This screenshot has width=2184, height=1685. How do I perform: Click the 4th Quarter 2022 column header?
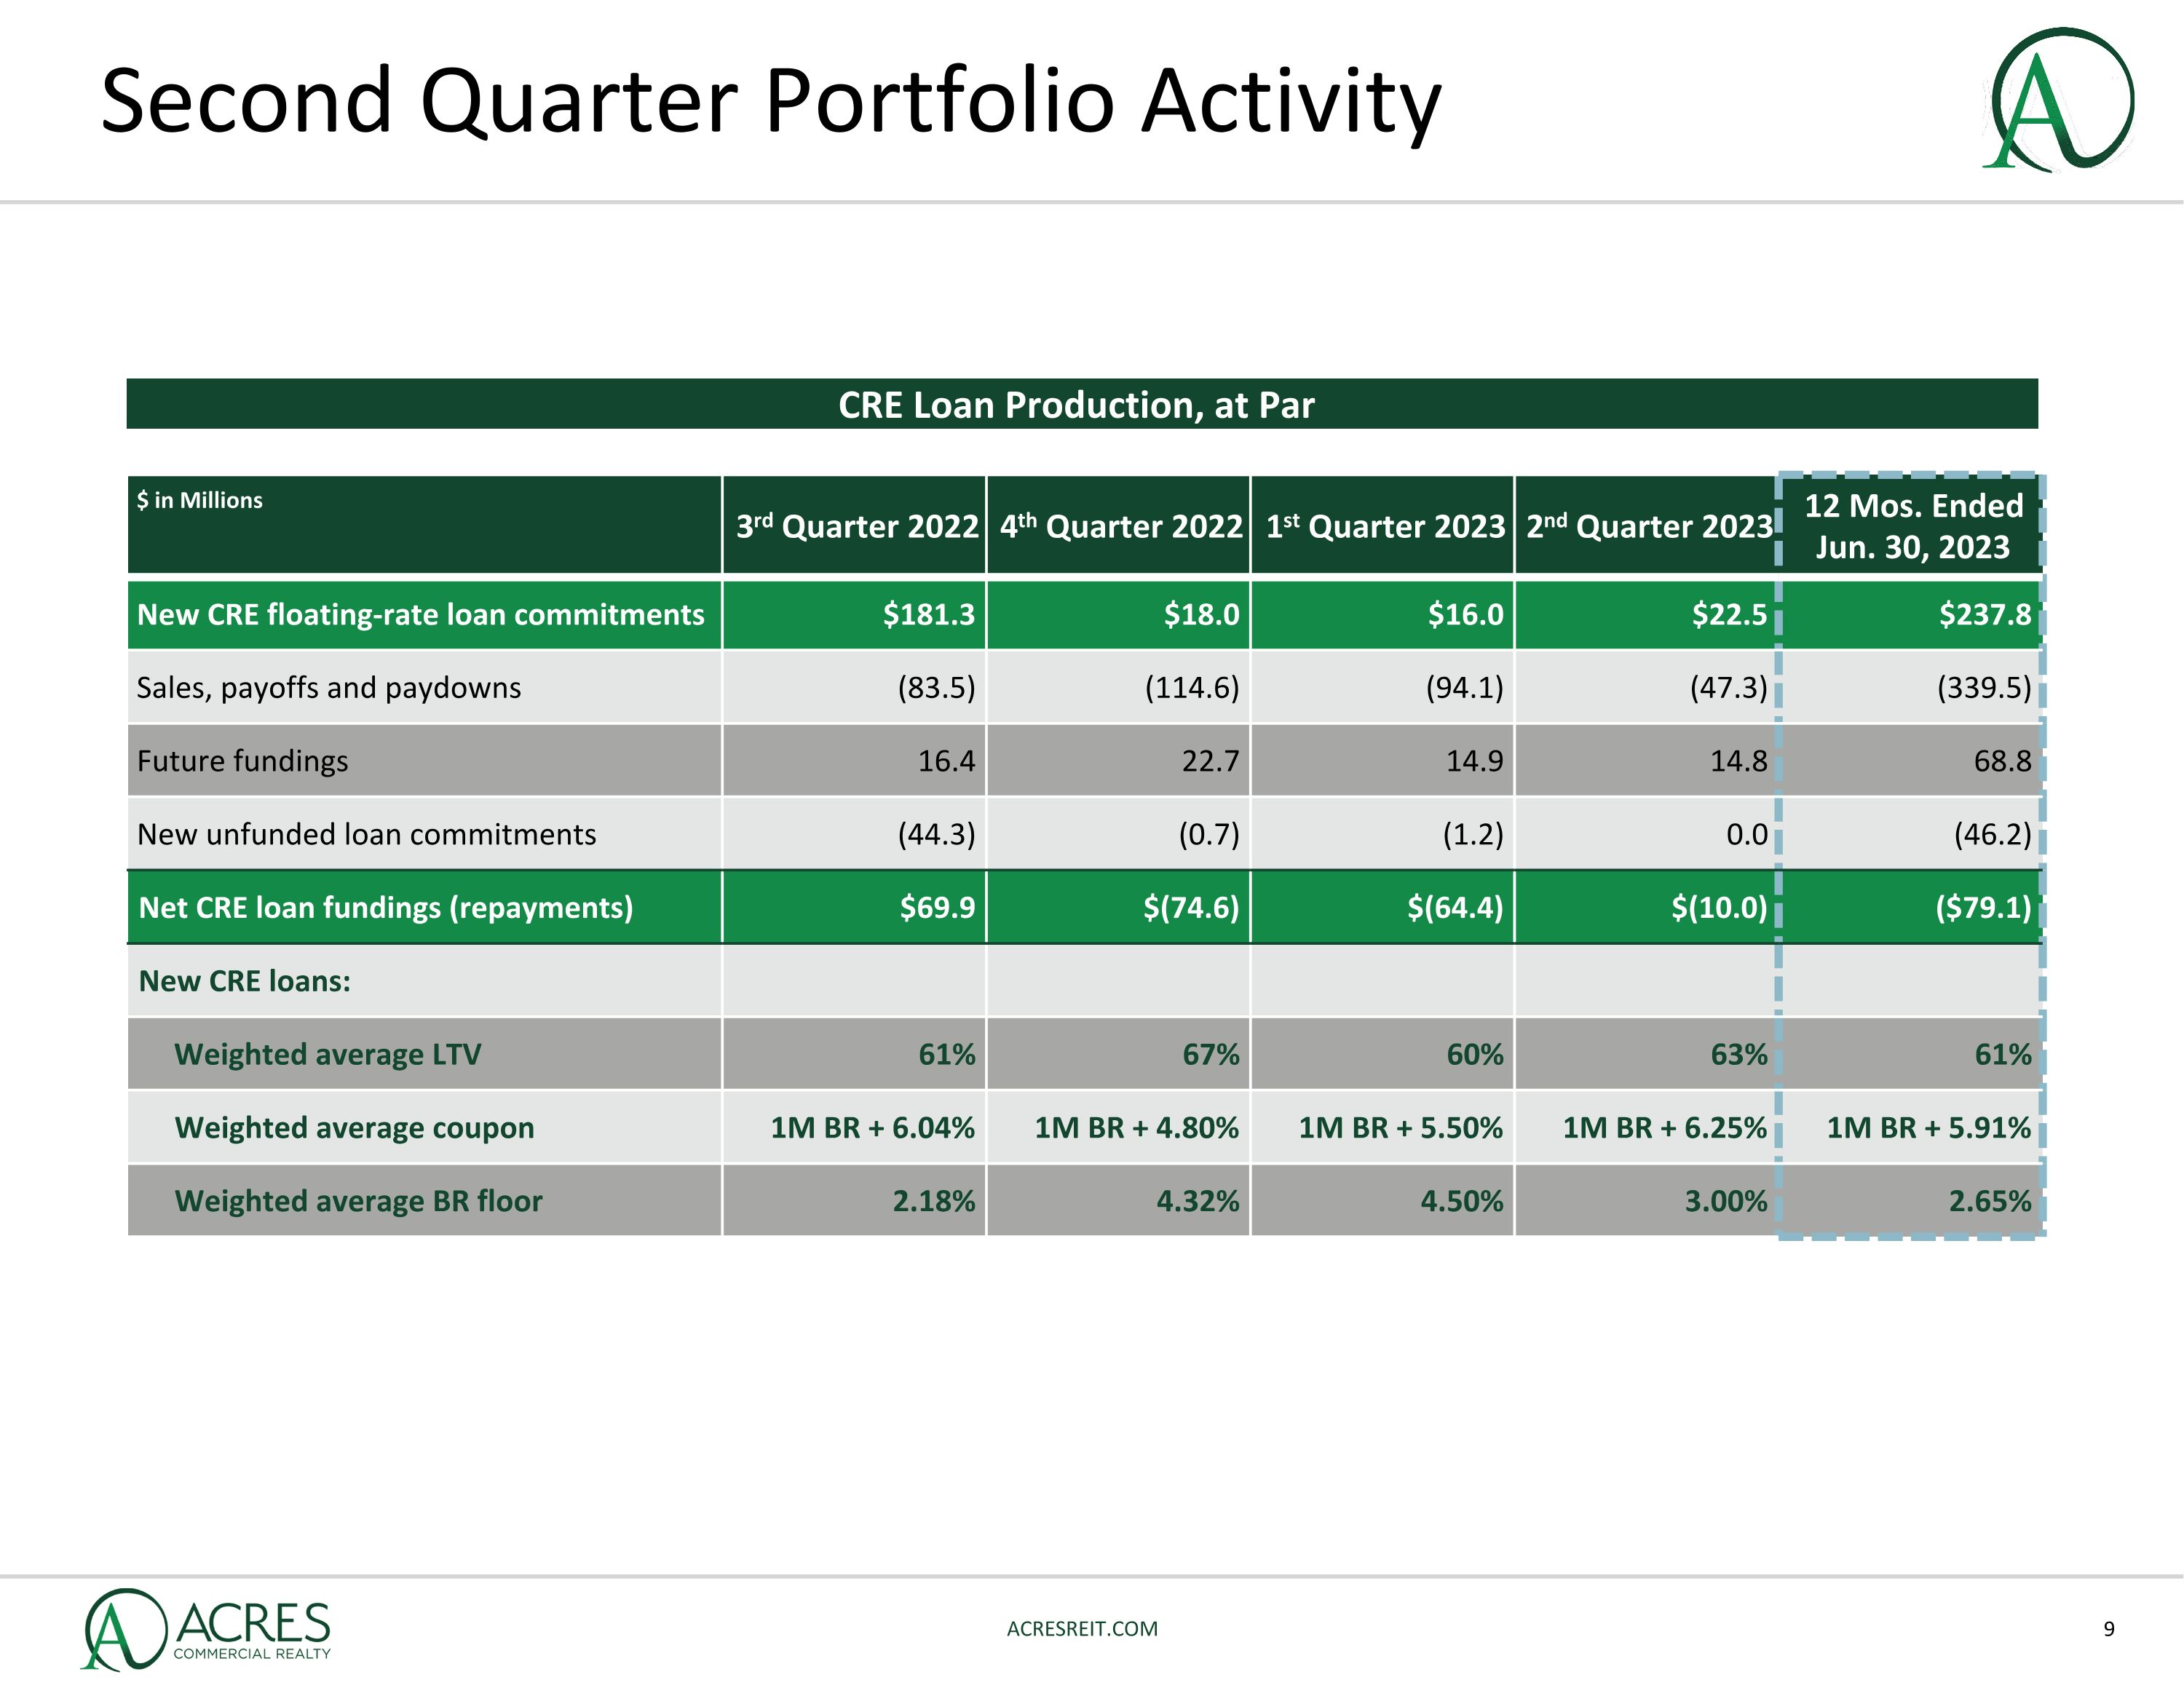point(1120,526)
